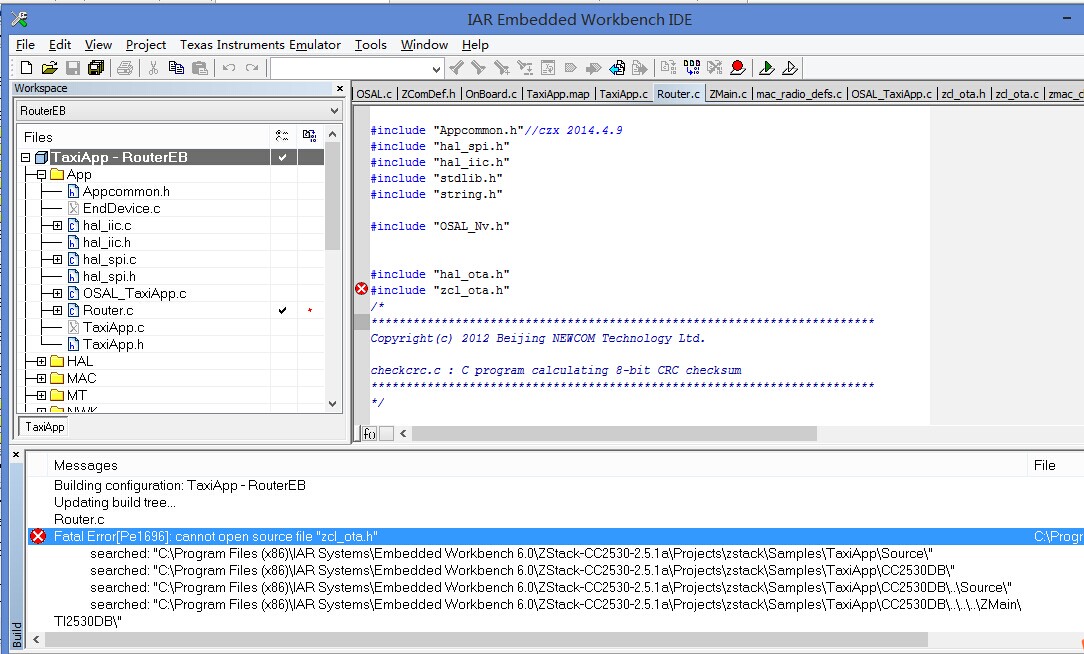The width and height of the screenshot is (1084, 654).
Task: Select EndDevice.c in the file tree
Action: (x=122, y=208)
